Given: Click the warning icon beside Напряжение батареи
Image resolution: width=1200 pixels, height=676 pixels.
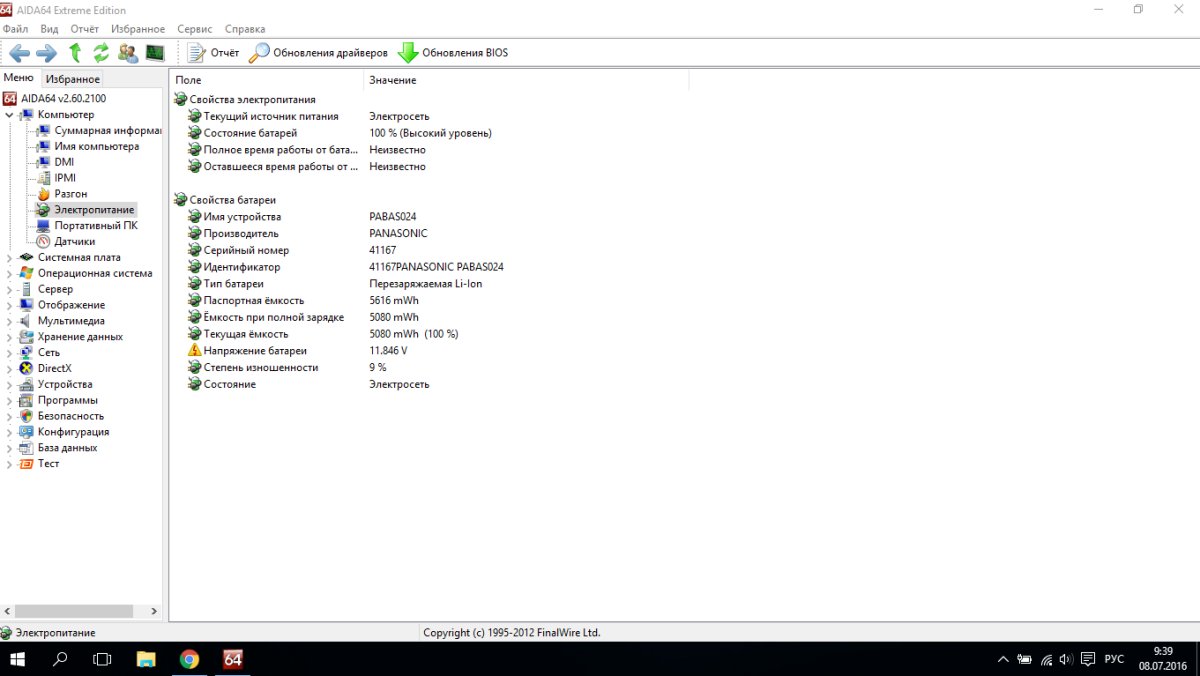Looking at the screenshot, I should tap(195, 351).
